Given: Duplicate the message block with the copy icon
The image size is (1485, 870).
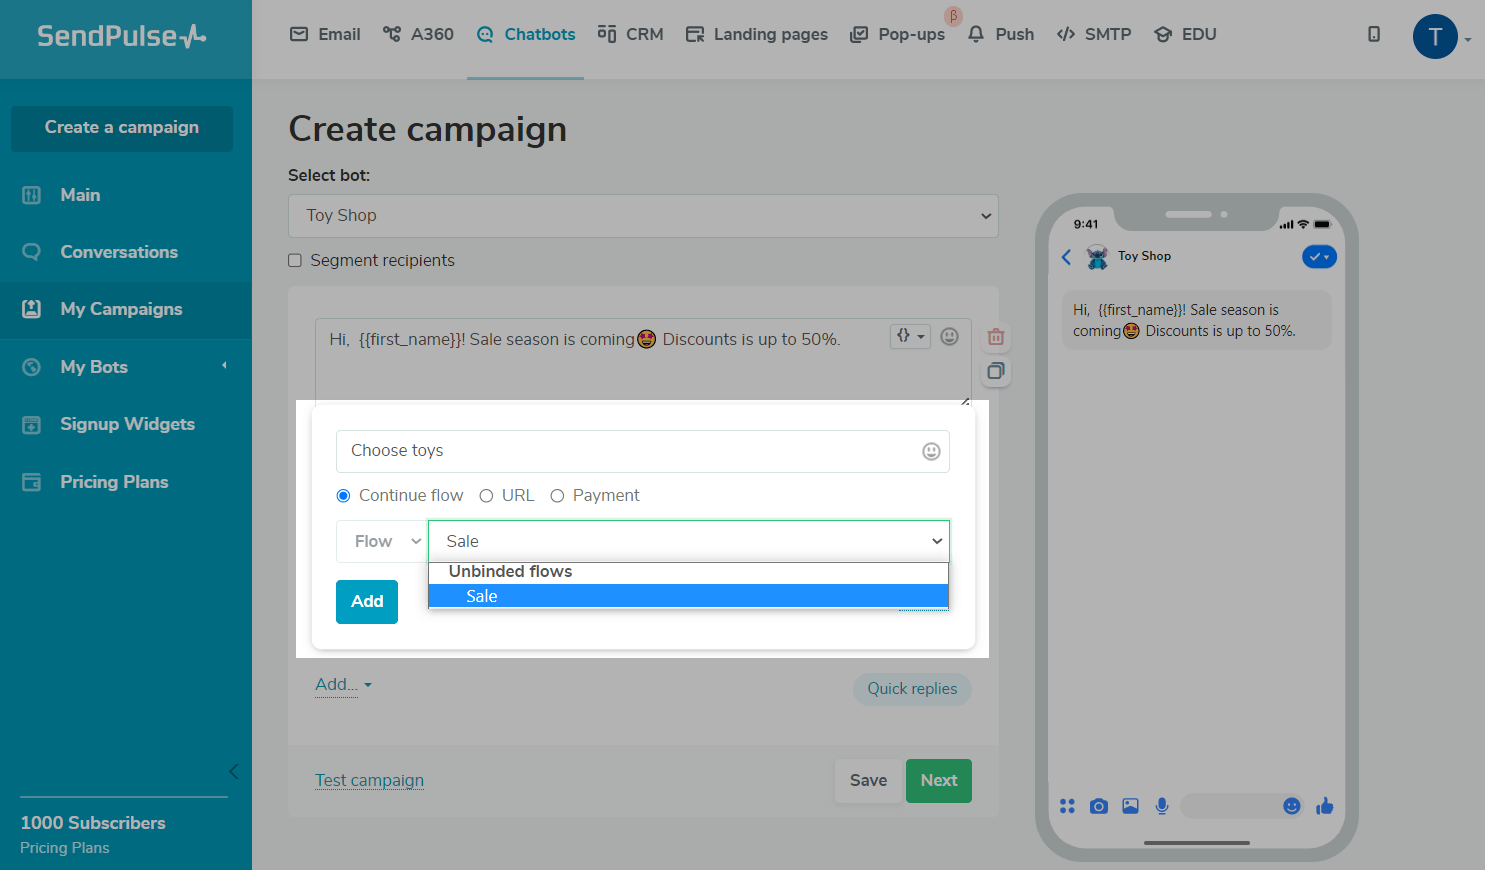Looking at the screenshot, I should [x=995, y=372].
